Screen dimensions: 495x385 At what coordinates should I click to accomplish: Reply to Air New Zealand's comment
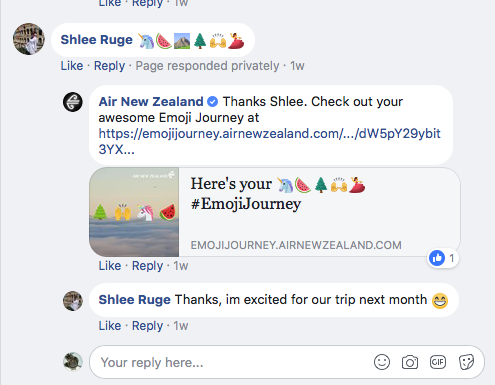pos(147,266)
